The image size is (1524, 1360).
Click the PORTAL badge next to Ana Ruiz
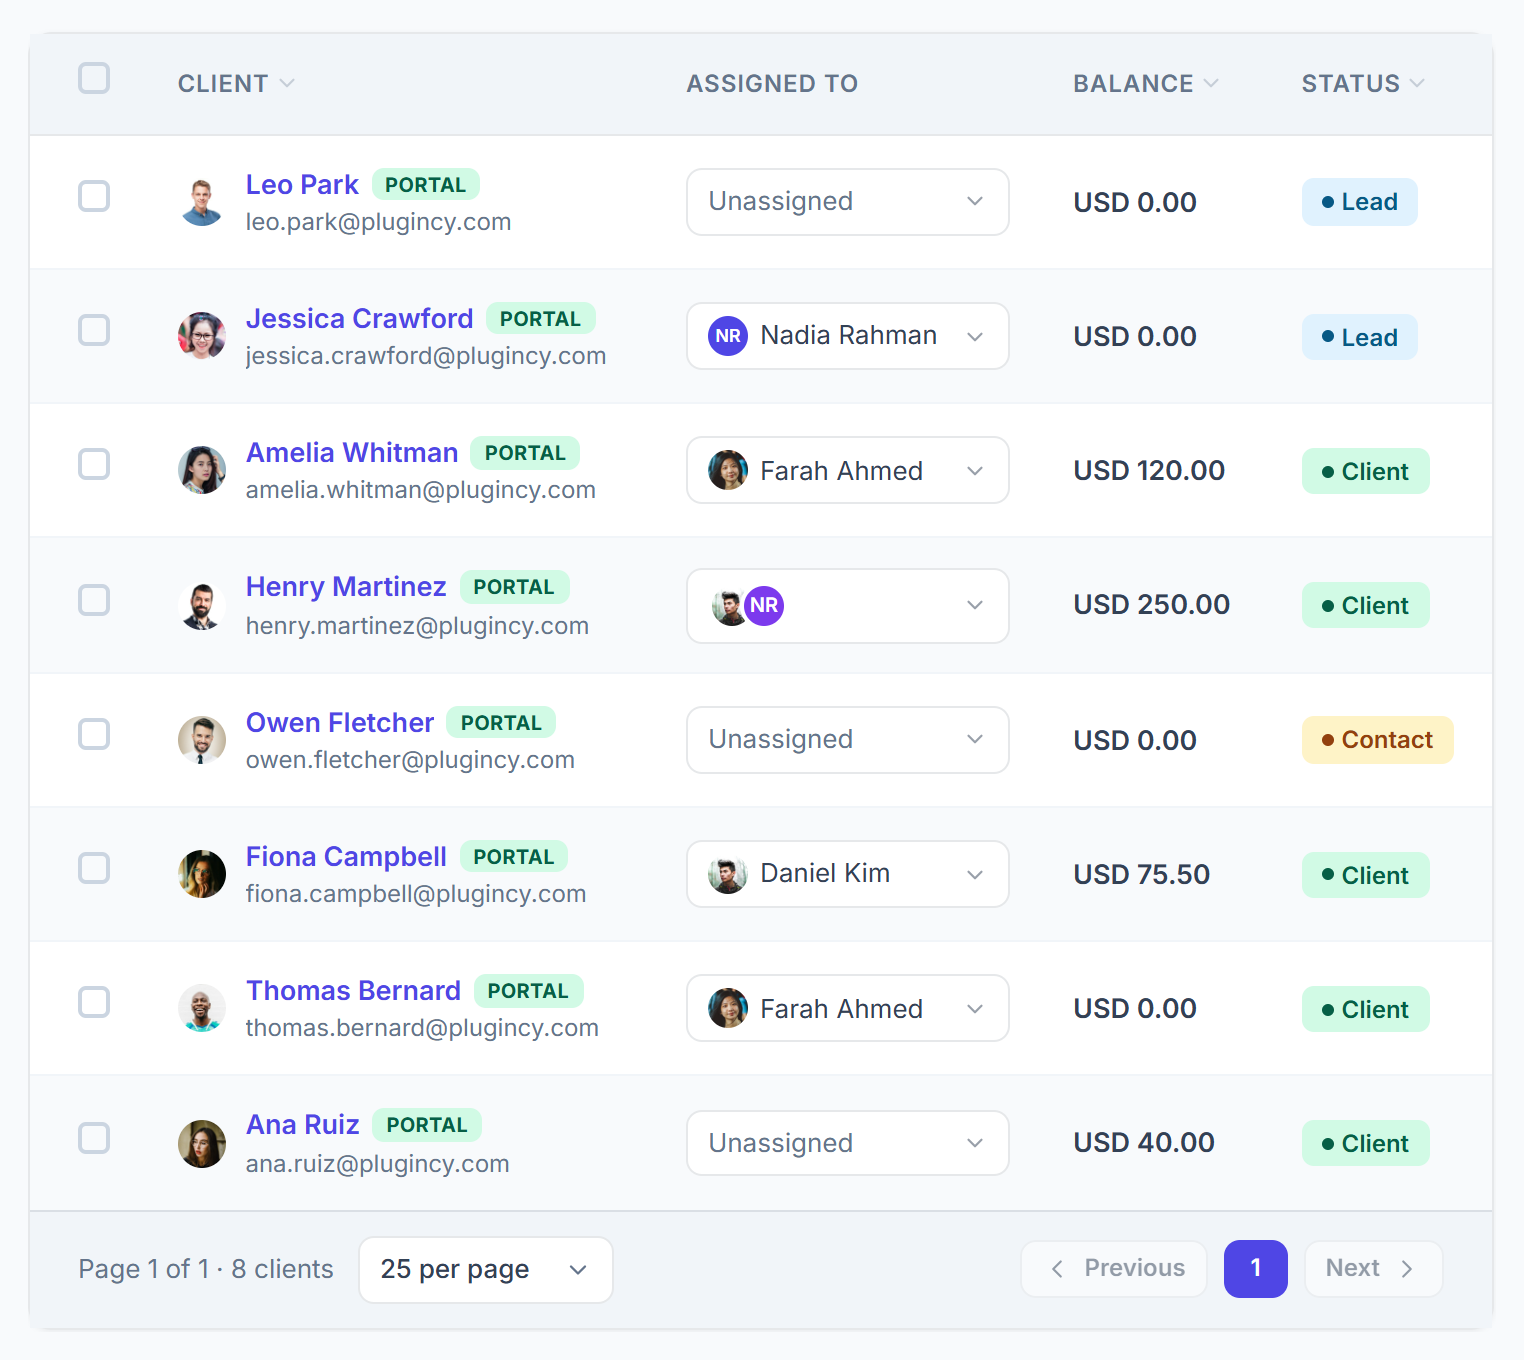(427, 1125)
